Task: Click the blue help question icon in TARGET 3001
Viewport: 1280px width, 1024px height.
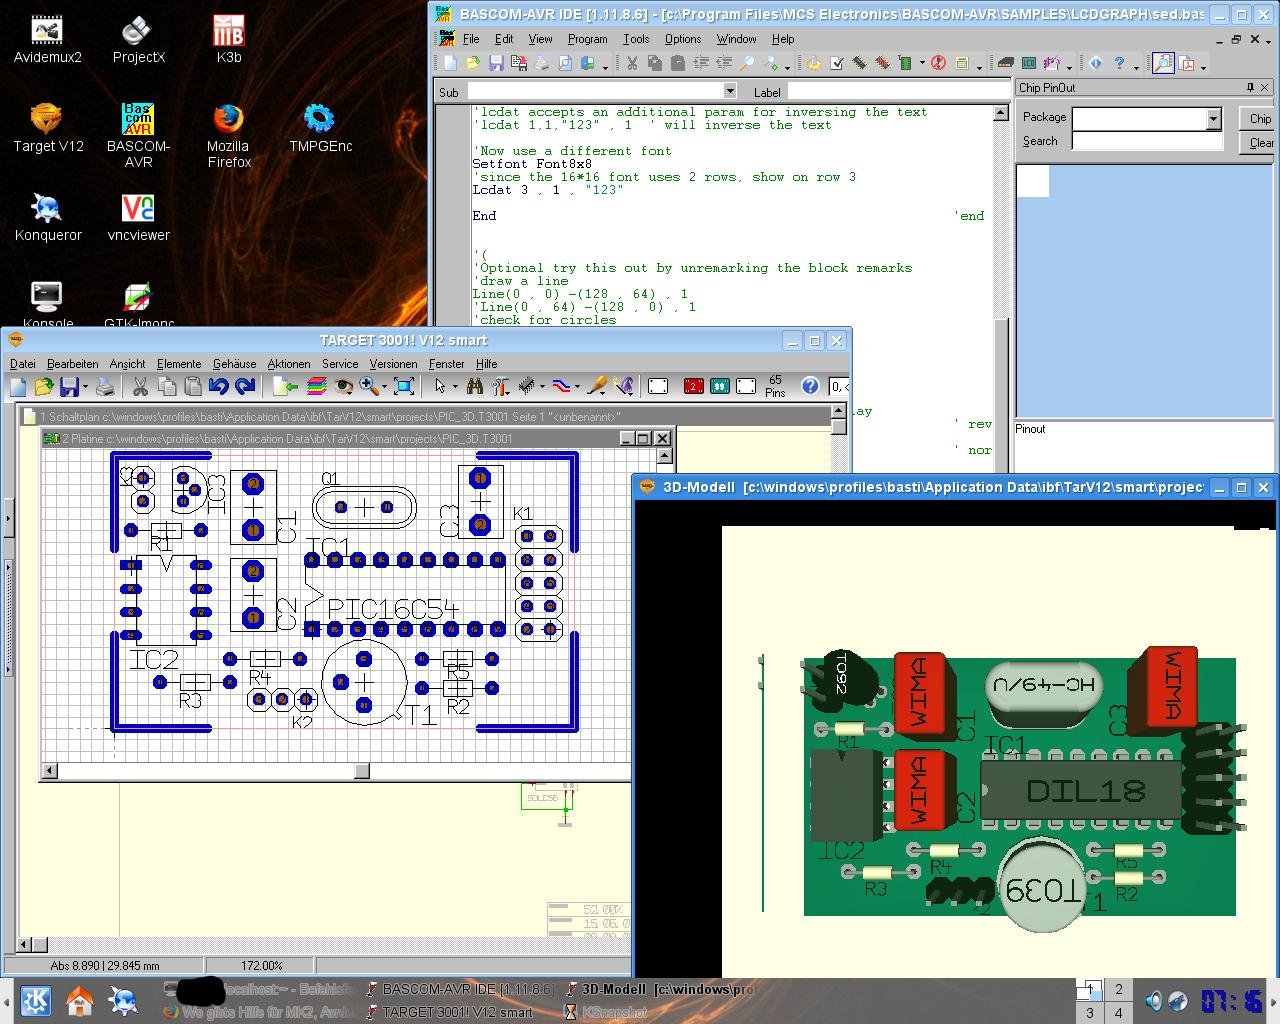Action: (810, 386)
